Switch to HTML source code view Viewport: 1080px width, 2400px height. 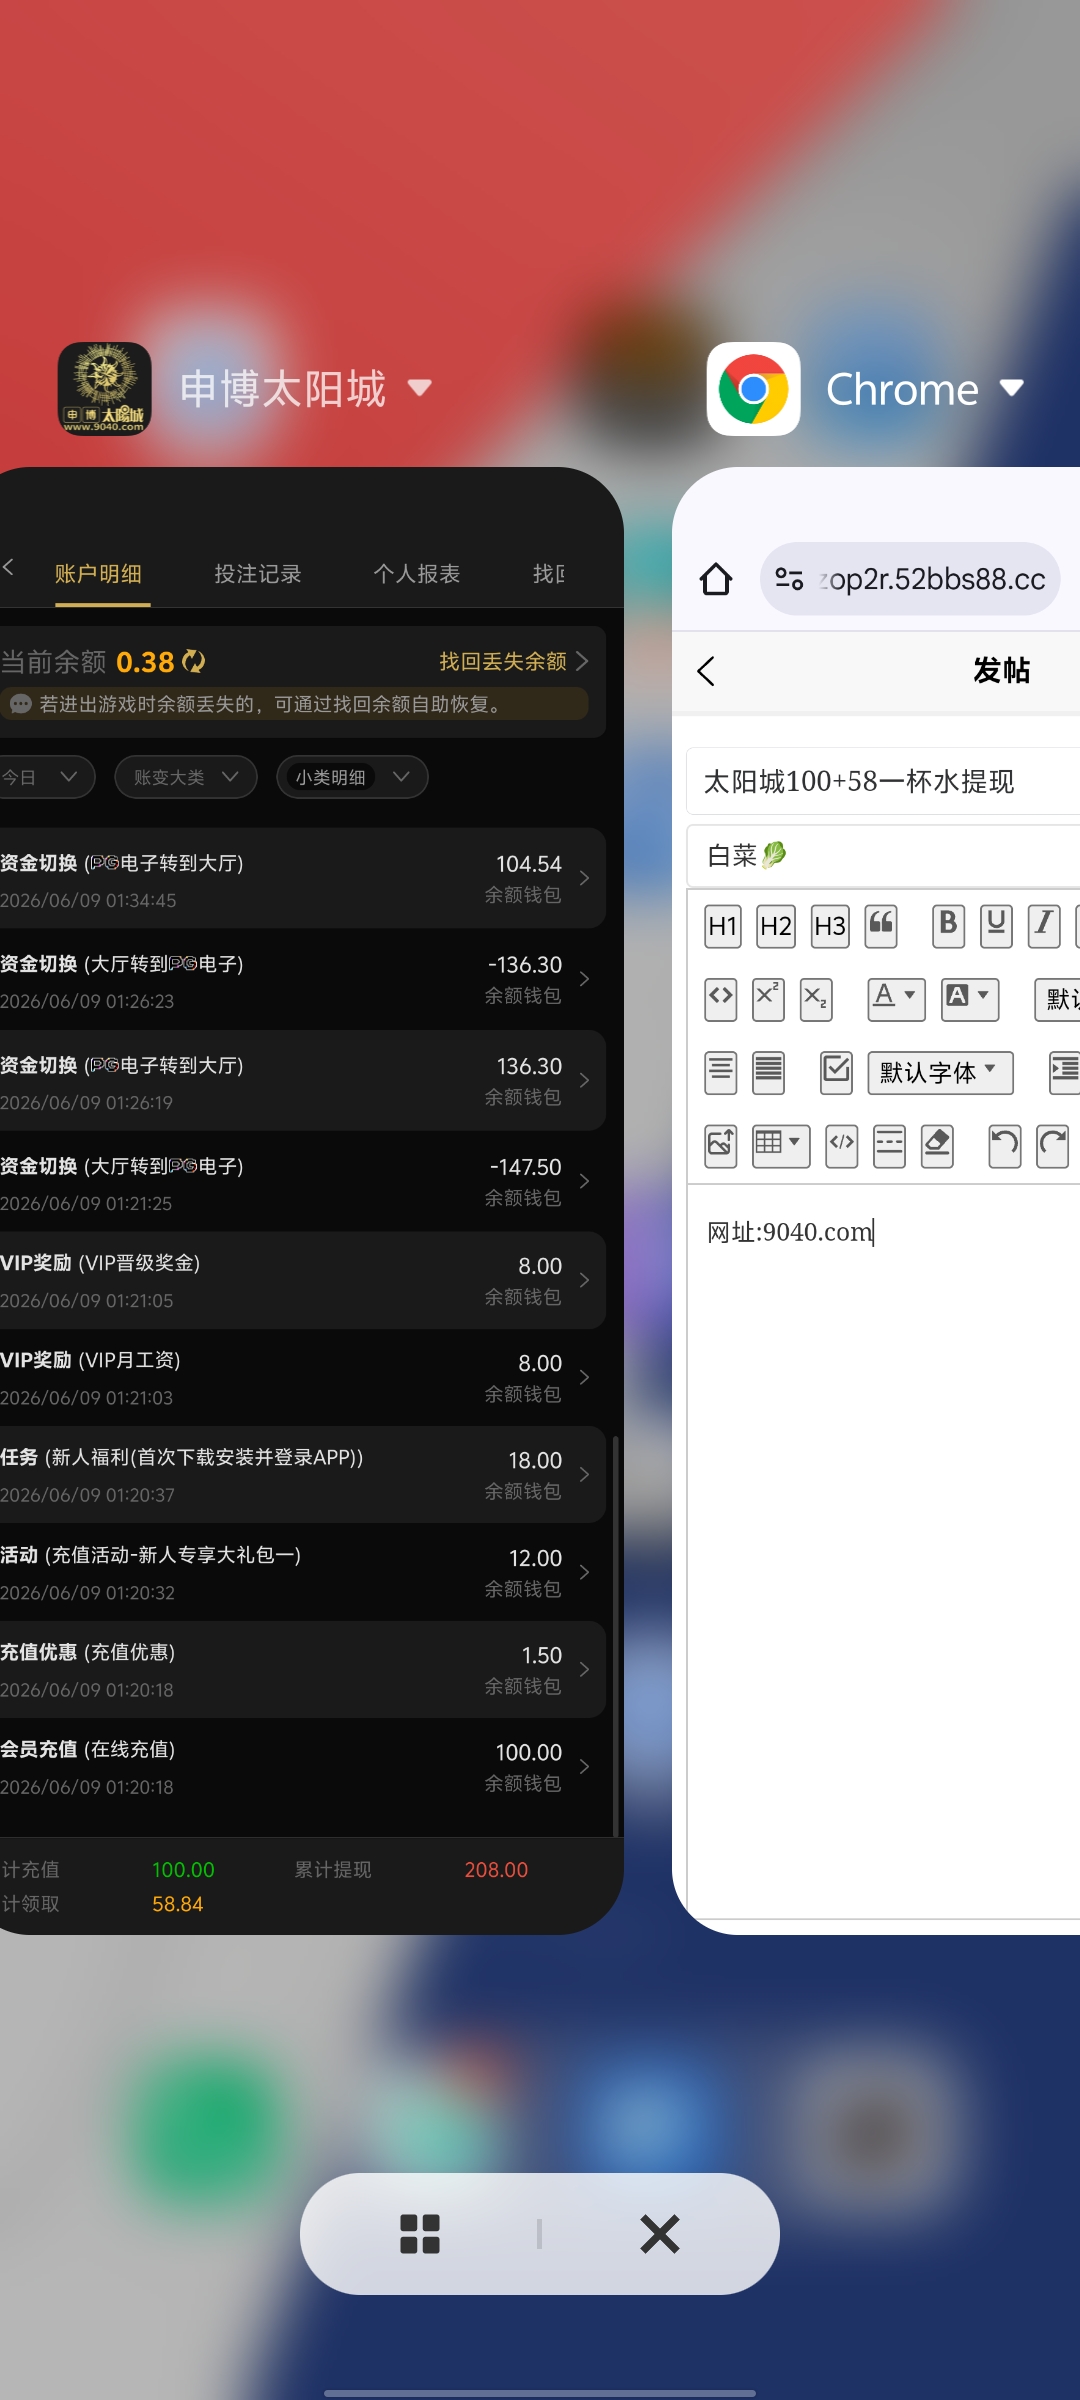[x=842, y=1146]
